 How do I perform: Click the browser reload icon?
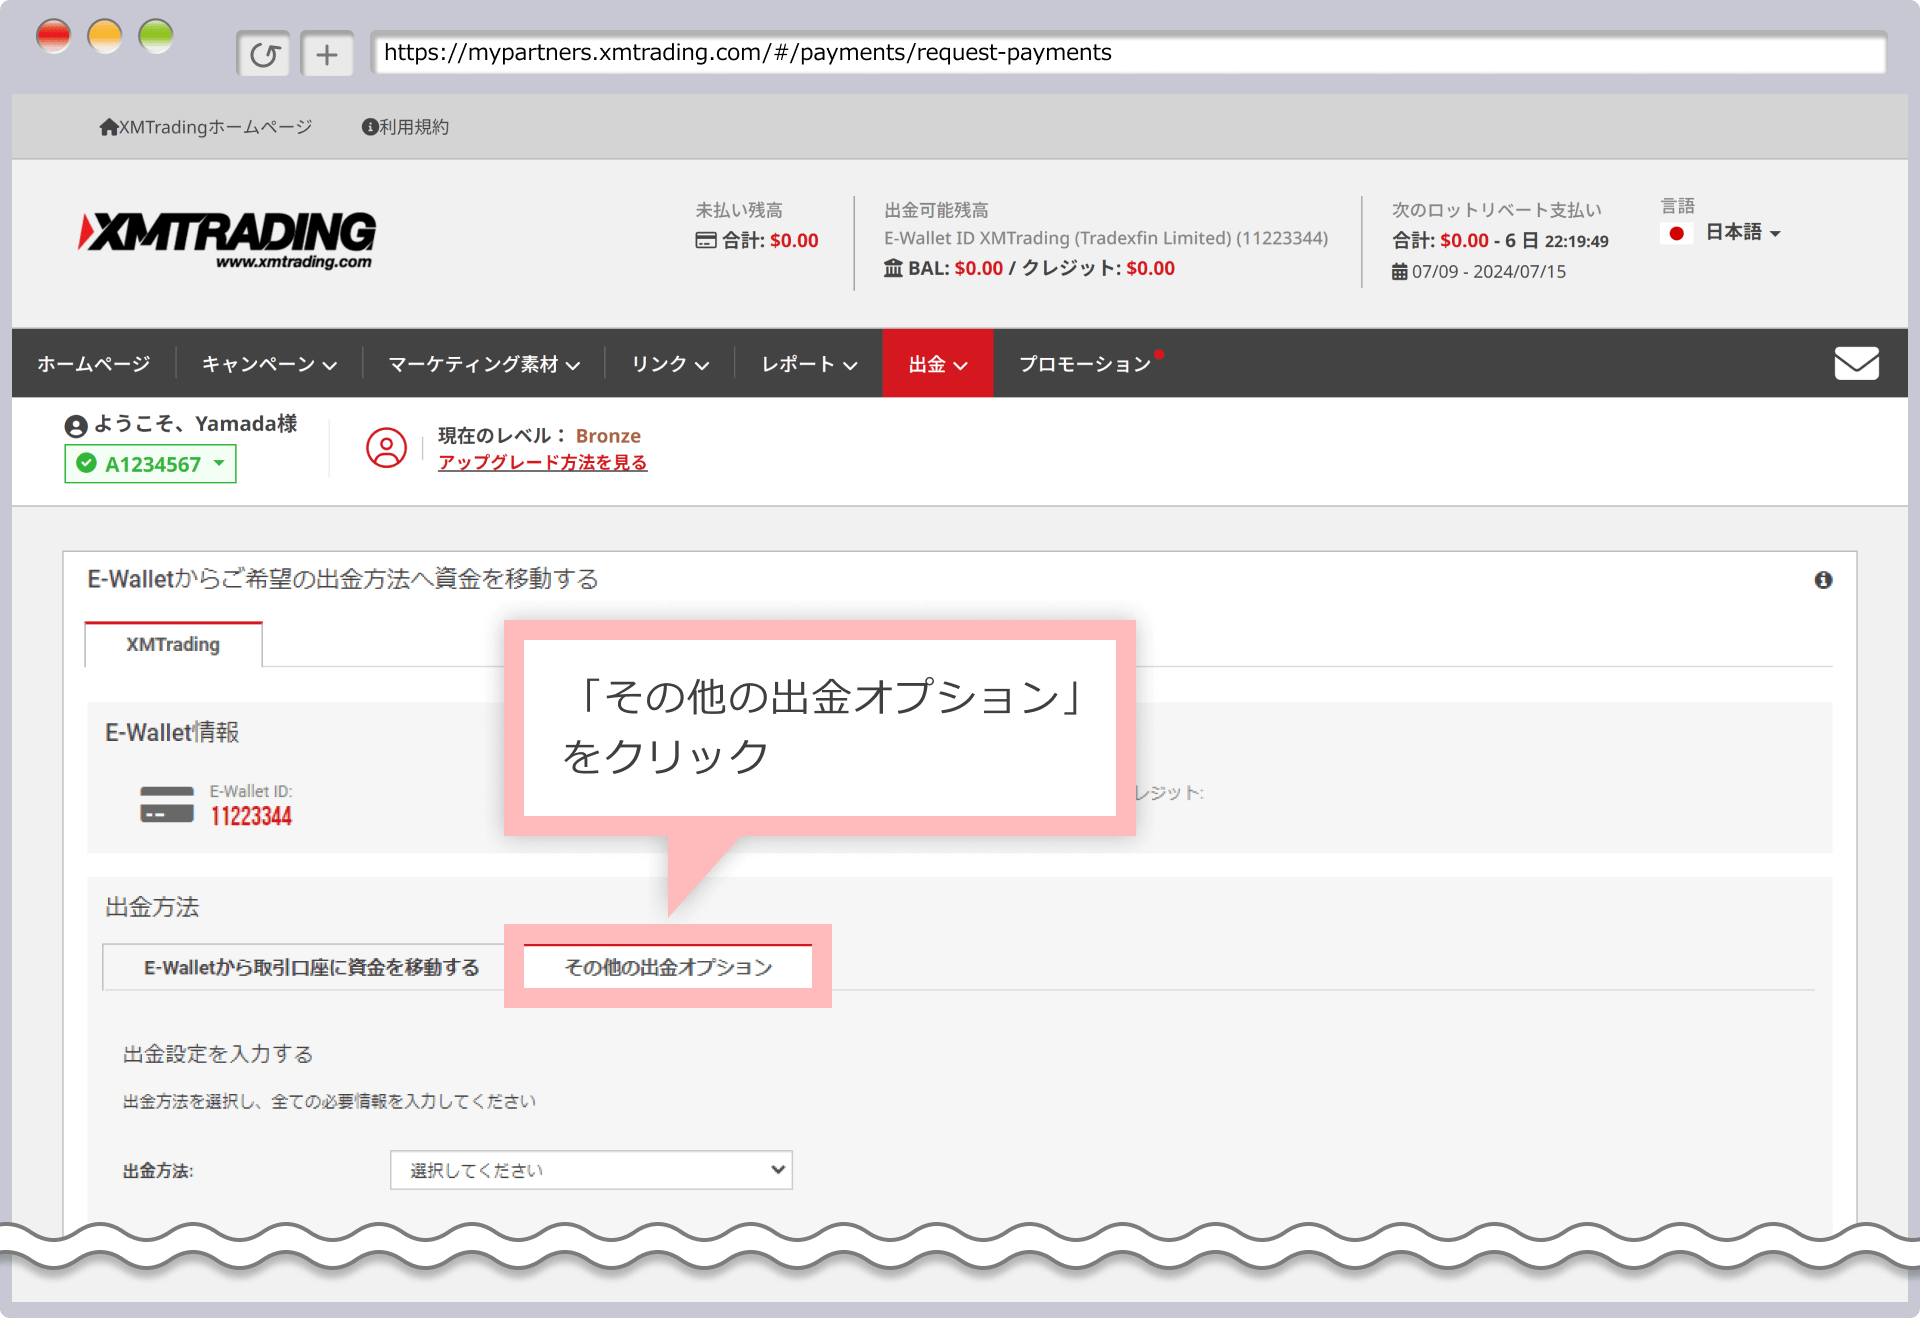click(x=264, y=54)
